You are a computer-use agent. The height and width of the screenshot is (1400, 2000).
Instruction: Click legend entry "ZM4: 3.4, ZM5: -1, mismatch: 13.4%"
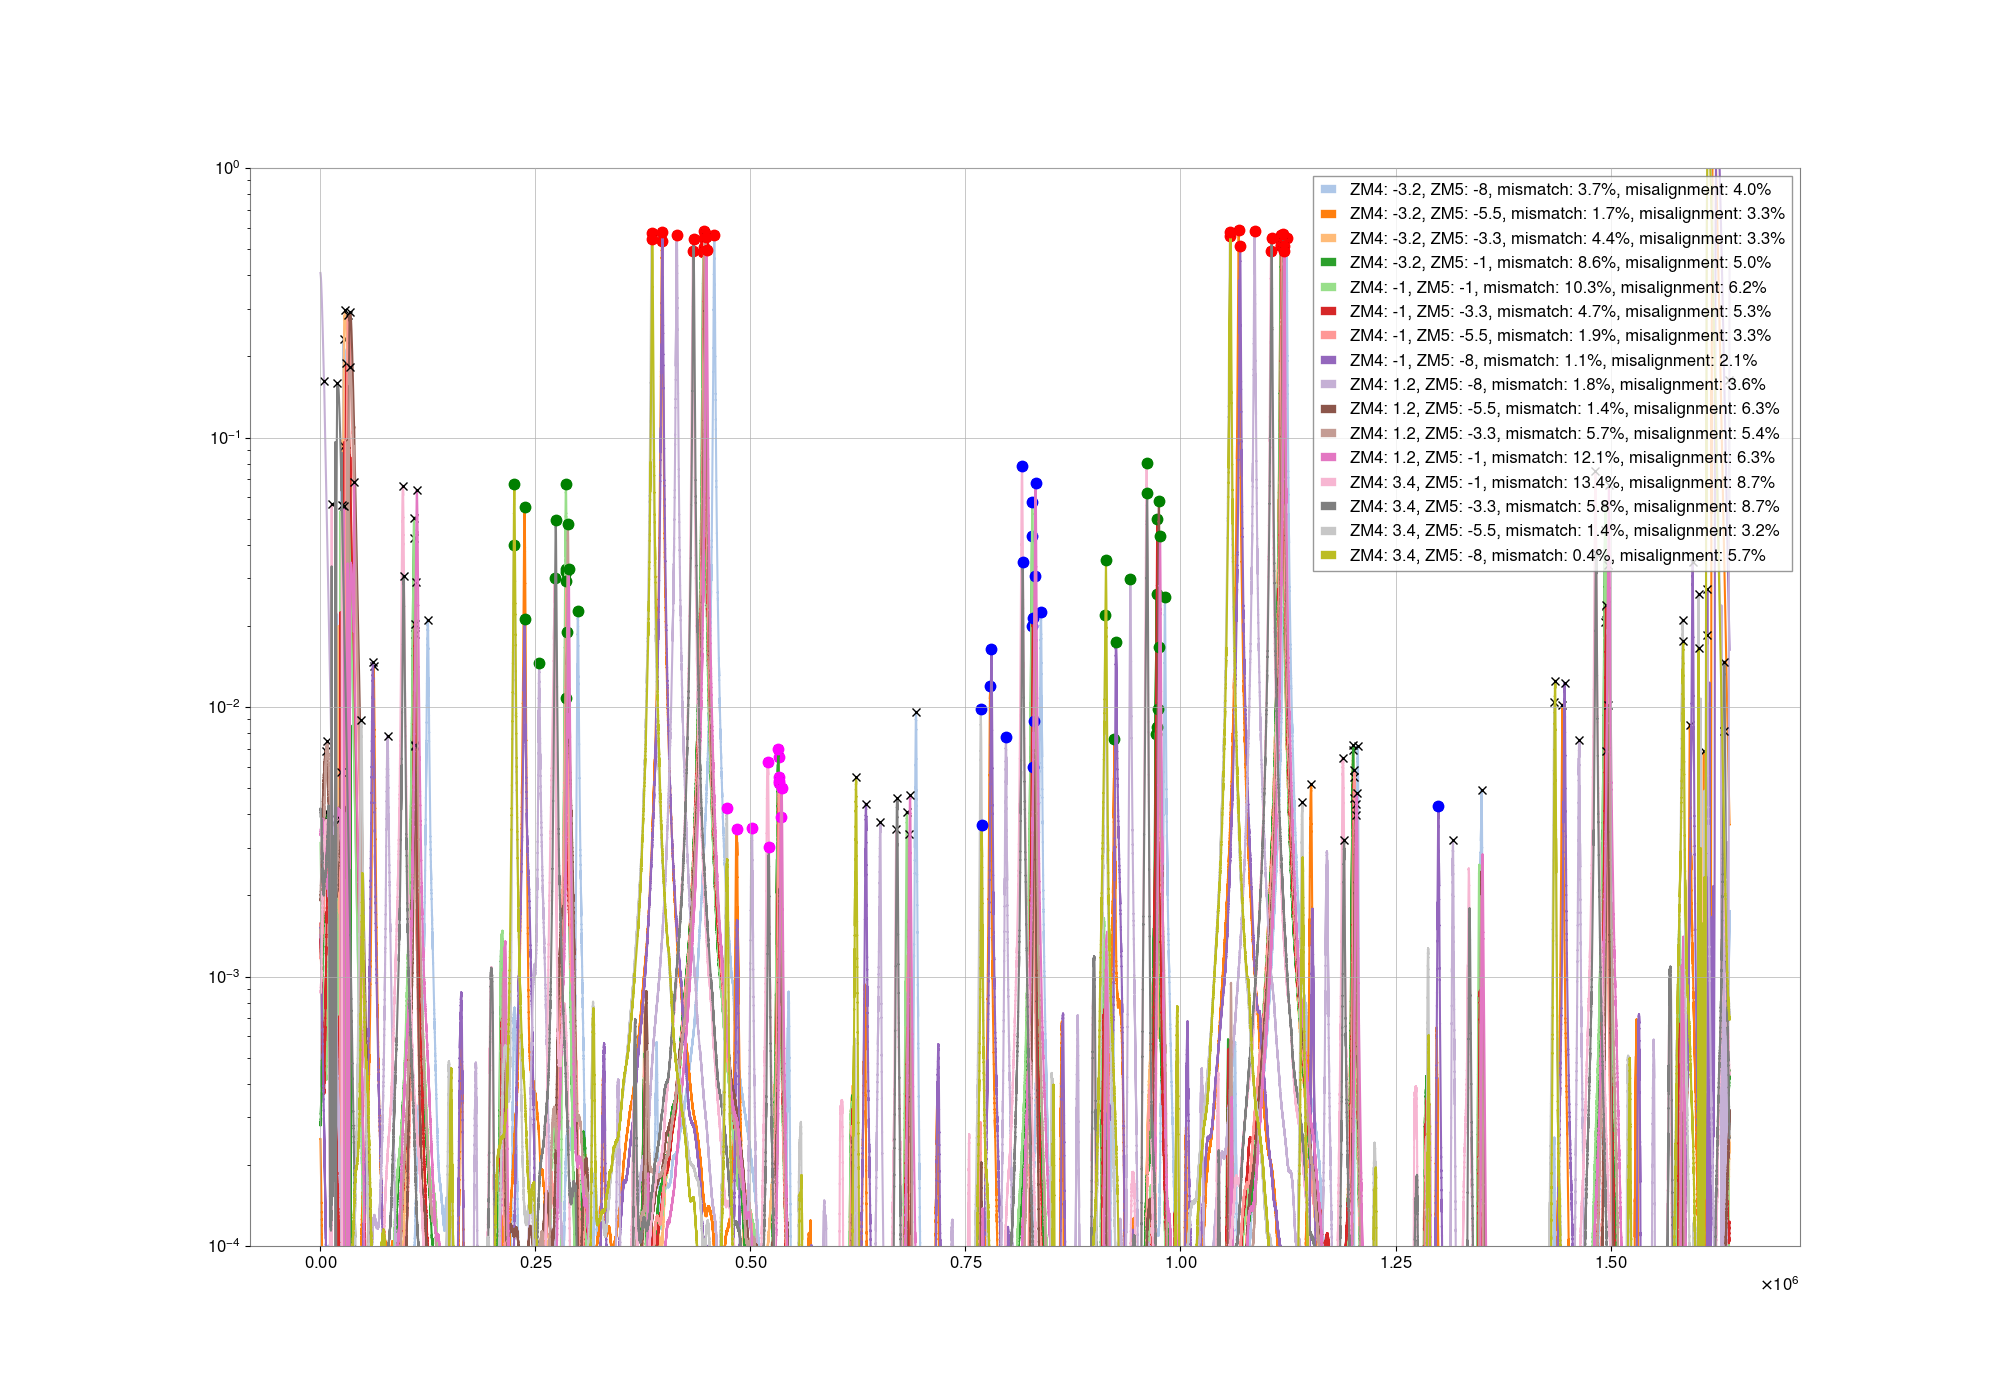(x=1483, y=482)
